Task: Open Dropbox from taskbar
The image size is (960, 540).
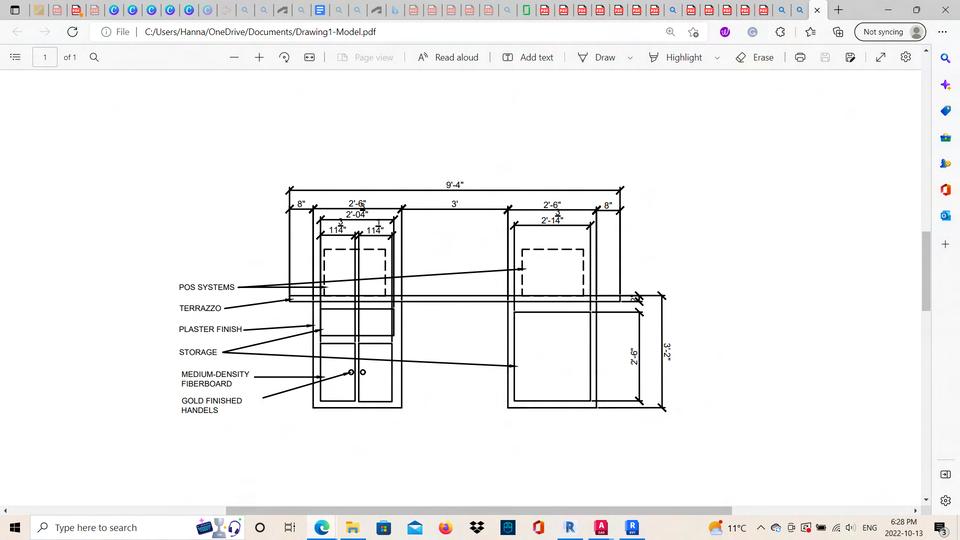Action: pos(477,527)
